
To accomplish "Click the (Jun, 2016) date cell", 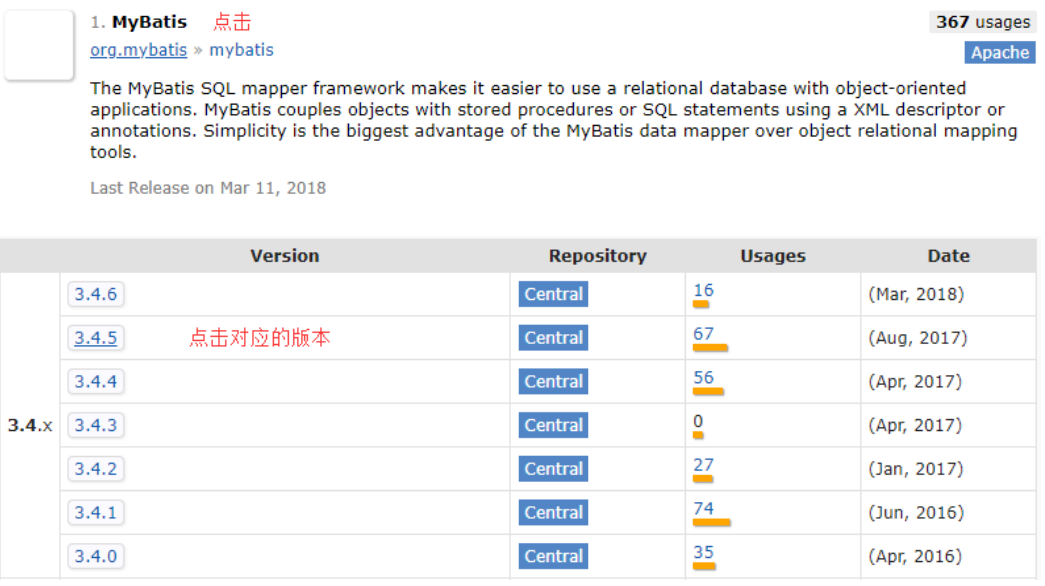I will pyautogui.click(x=916, y=513).
